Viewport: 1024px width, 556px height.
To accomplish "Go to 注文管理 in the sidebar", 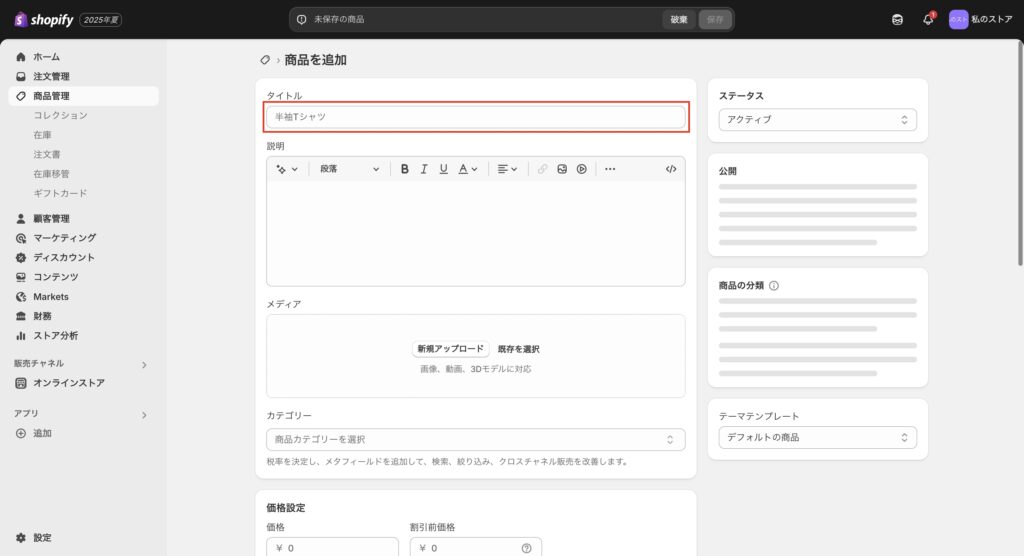I will click(x=51, y=77).
